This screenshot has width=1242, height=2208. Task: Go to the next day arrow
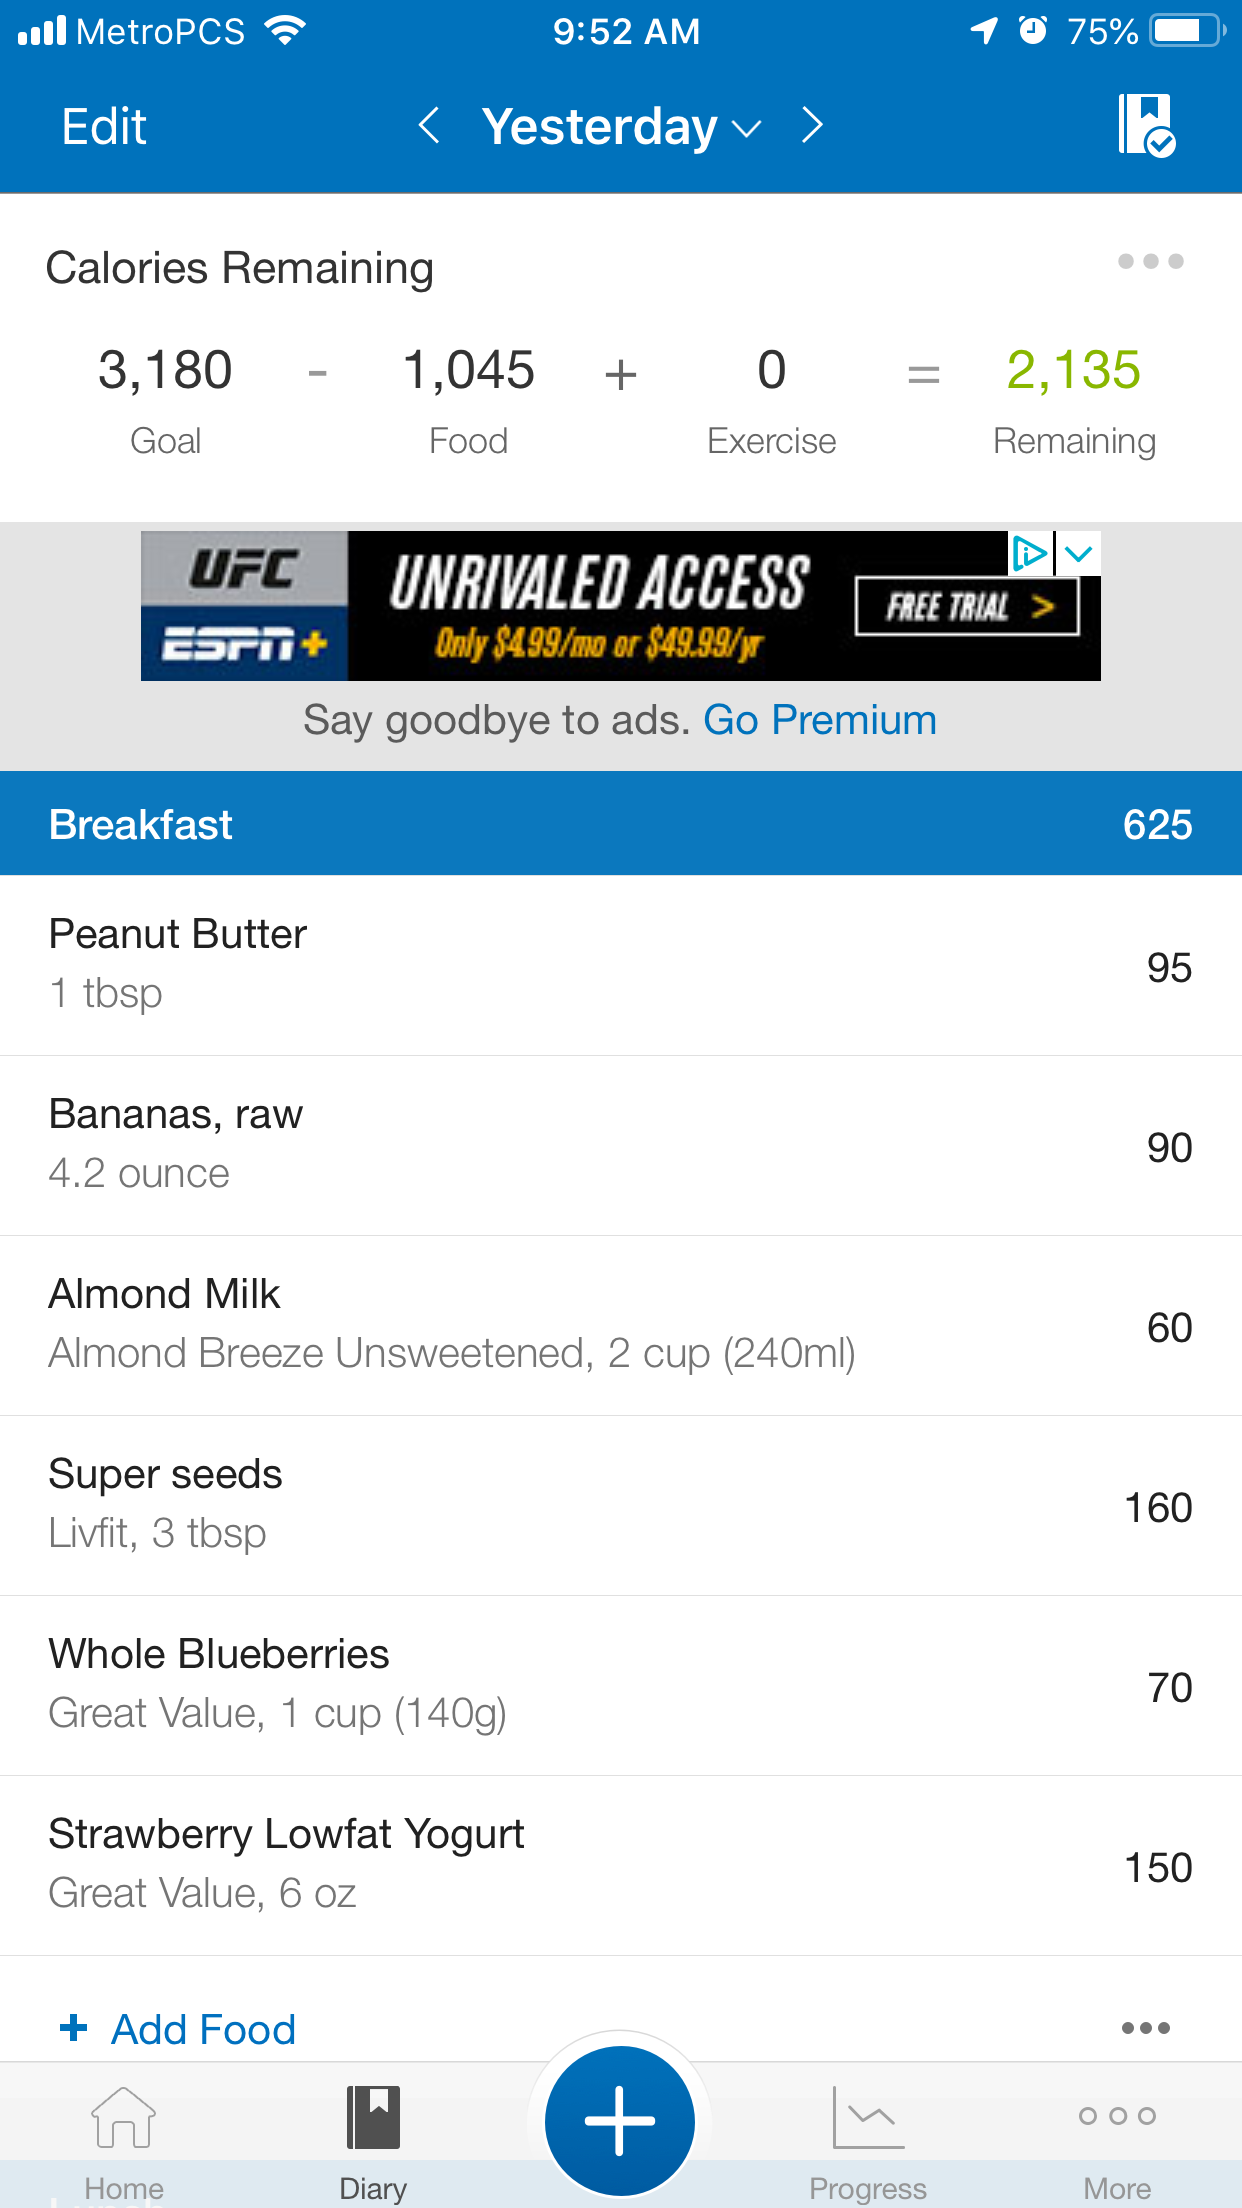812,126
